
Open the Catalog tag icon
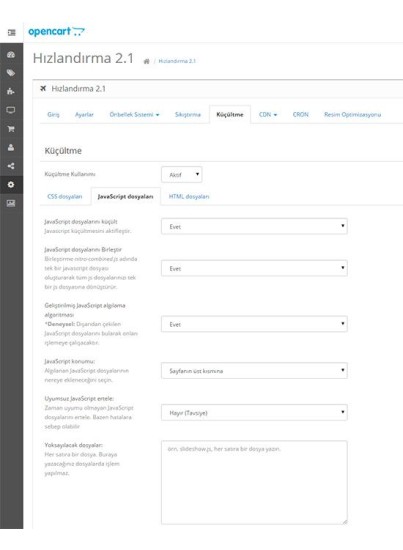pos(11,73)
